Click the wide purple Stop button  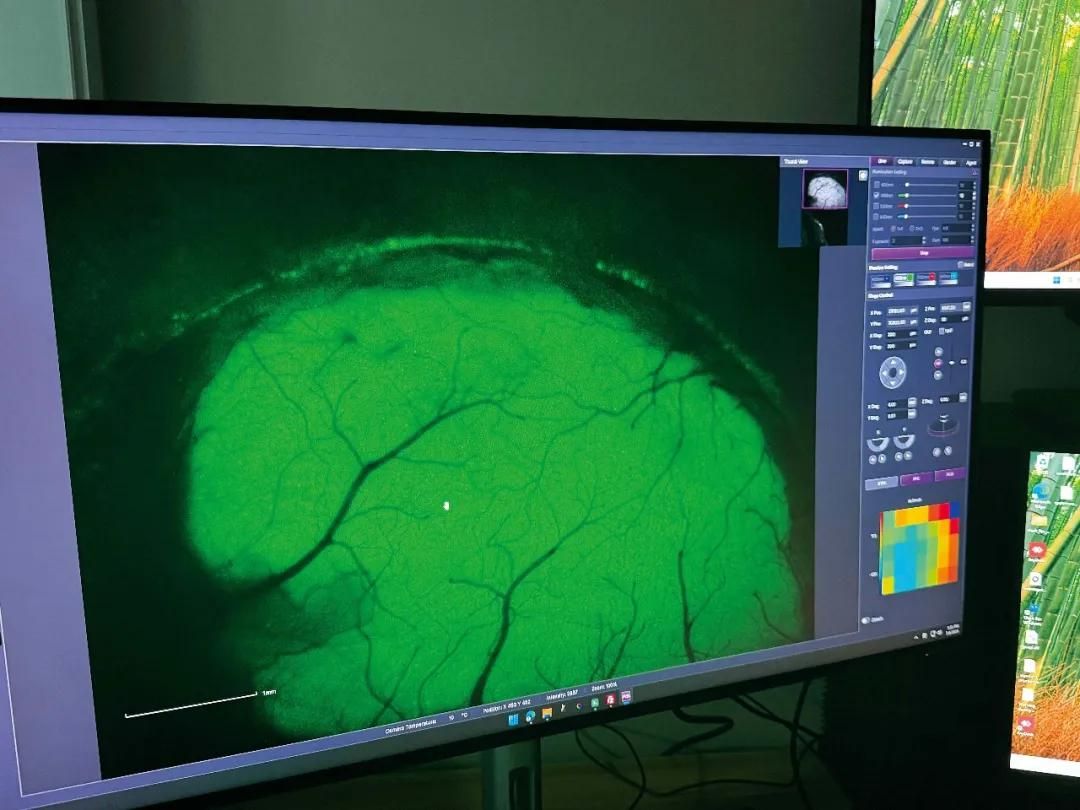point(924,253)
